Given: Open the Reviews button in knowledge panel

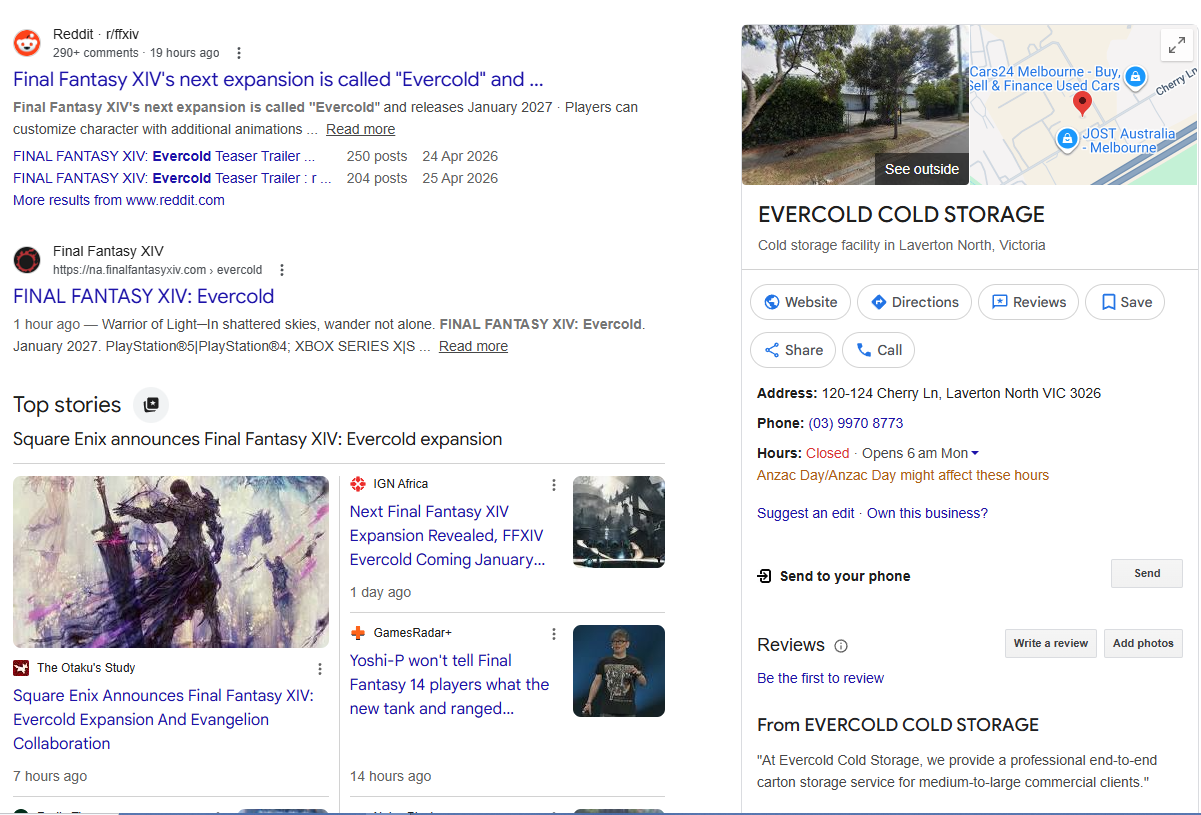Looking at the screenshot, I should coord(1028,302).
